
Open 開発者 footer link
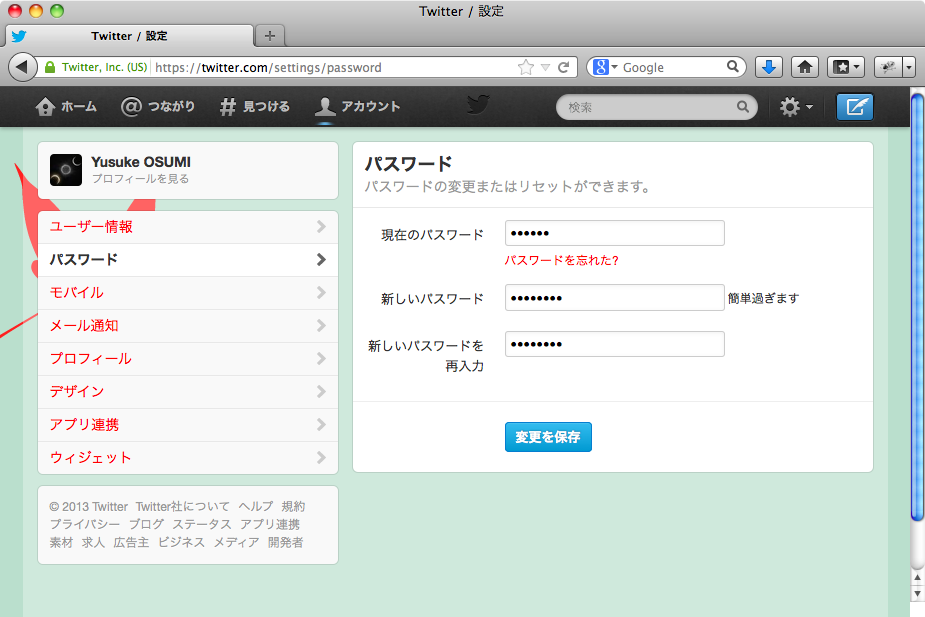[x=286, y=542]
